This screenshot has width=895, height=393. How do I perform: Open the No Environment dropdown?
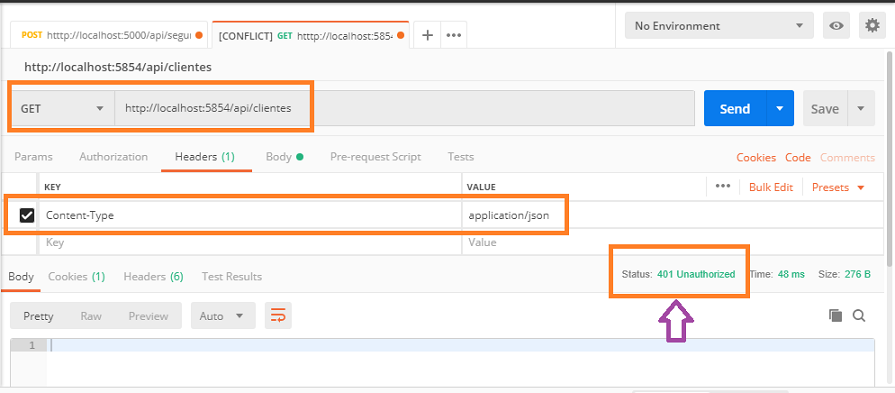719,26
